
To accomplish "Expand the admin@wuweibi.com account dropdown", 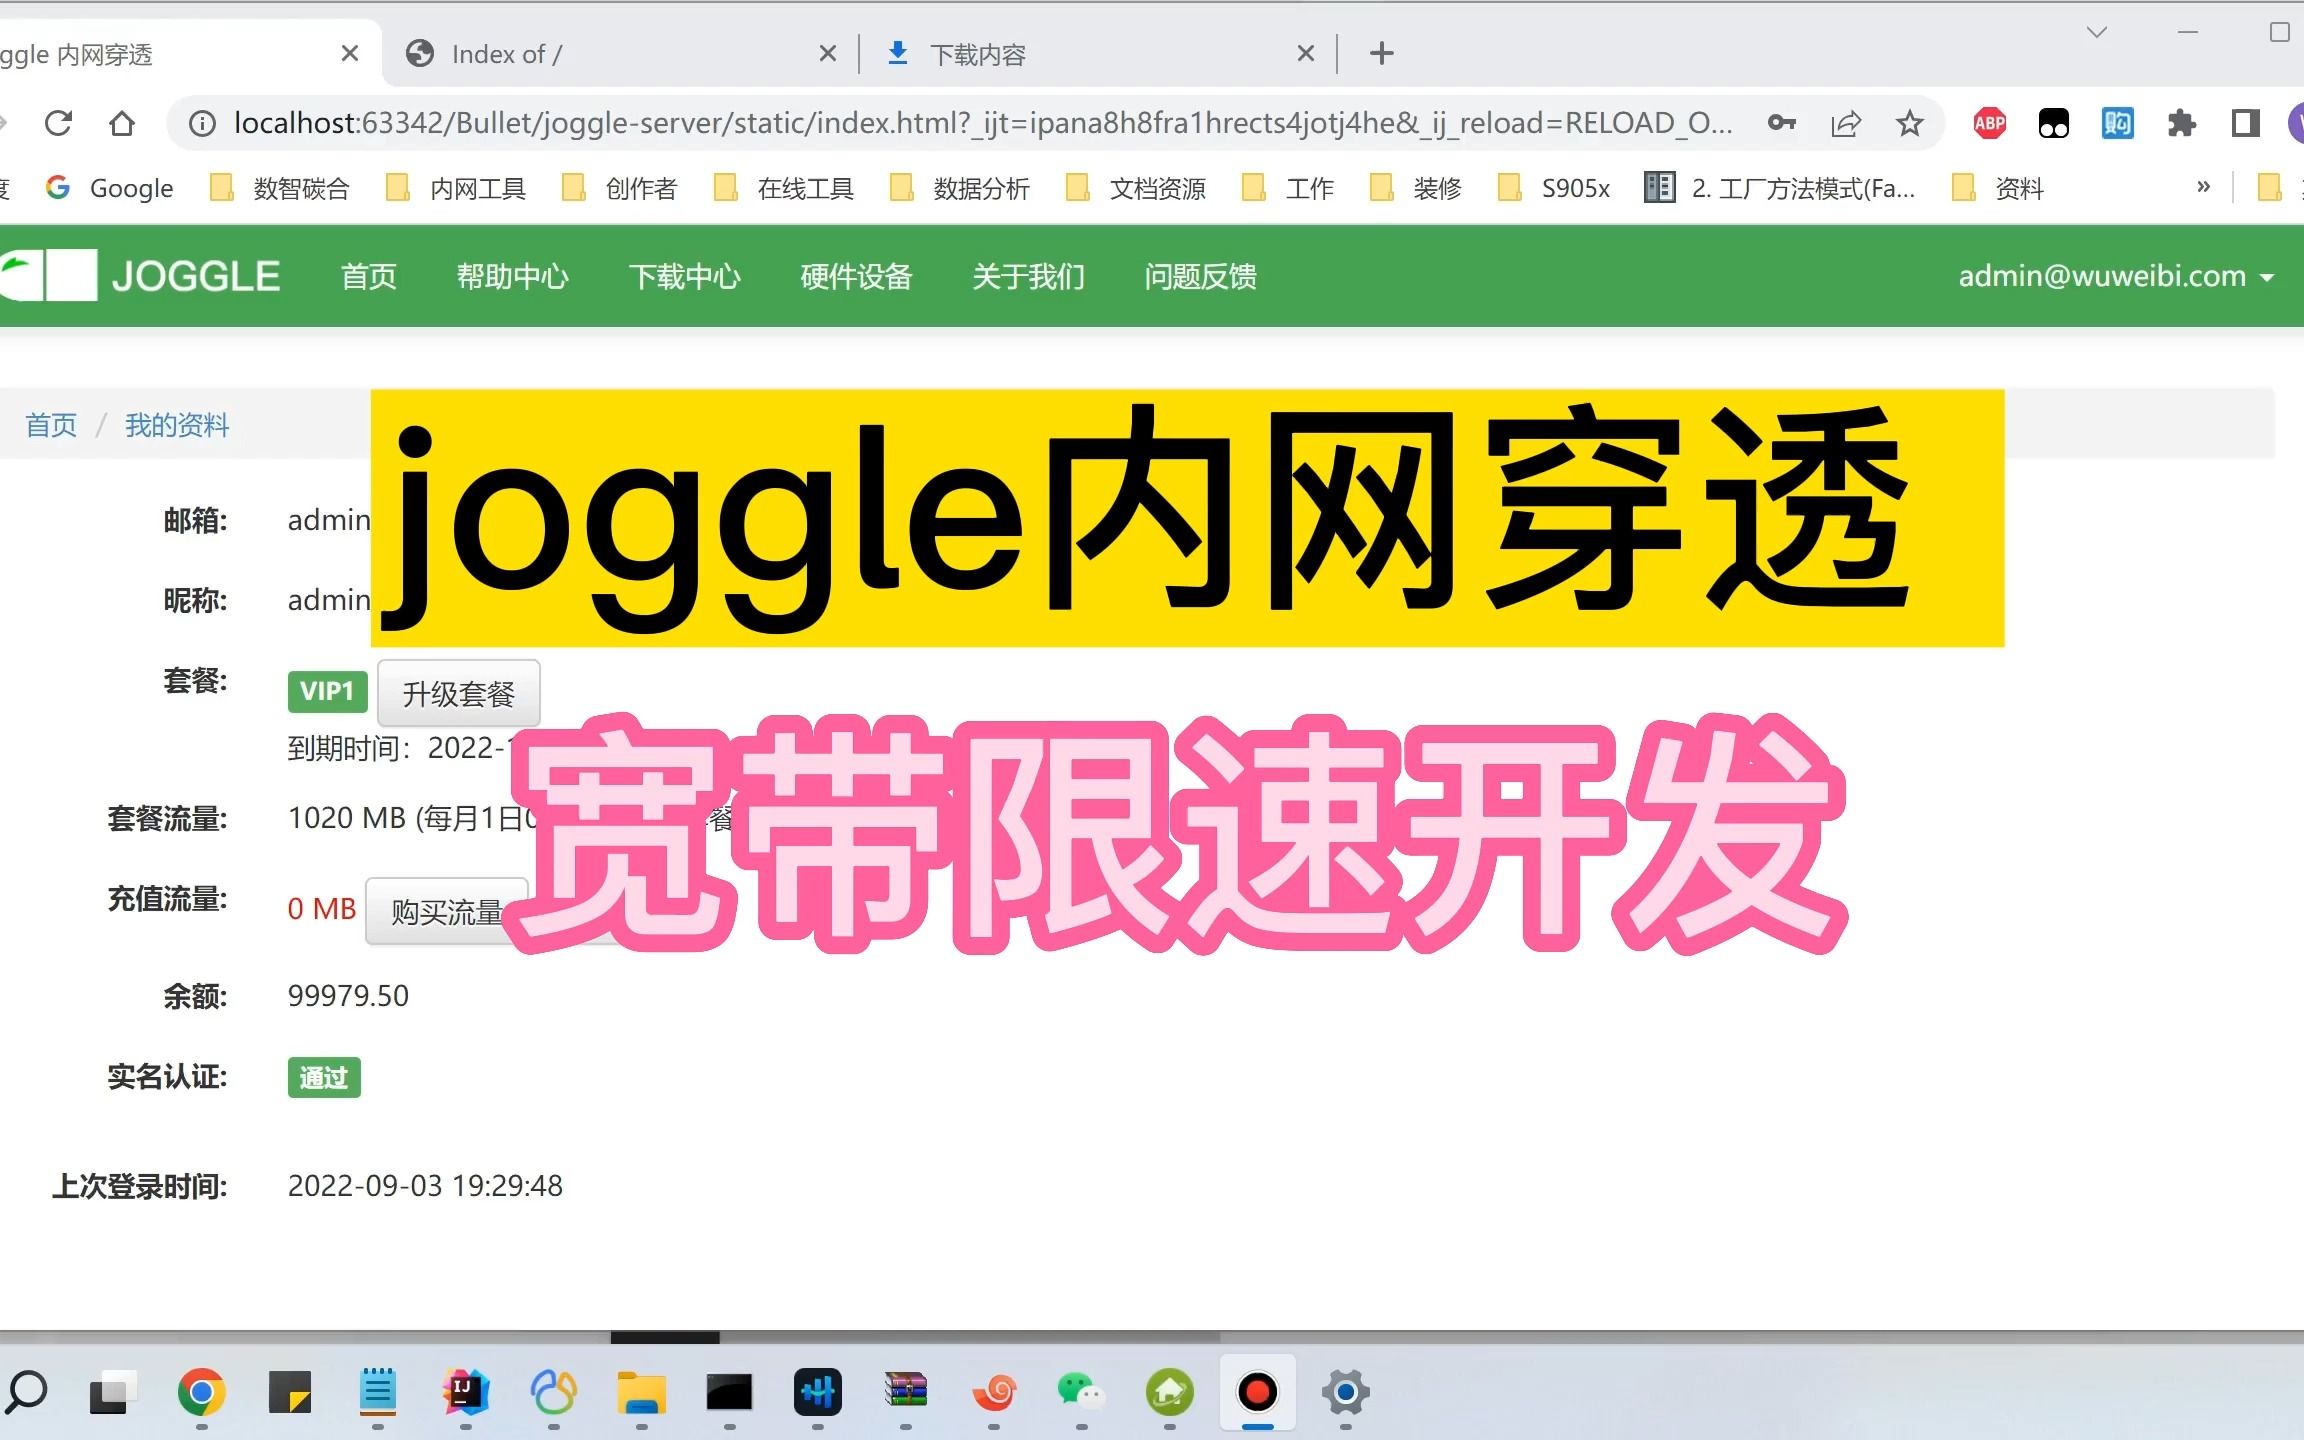I will point(2116,276).
